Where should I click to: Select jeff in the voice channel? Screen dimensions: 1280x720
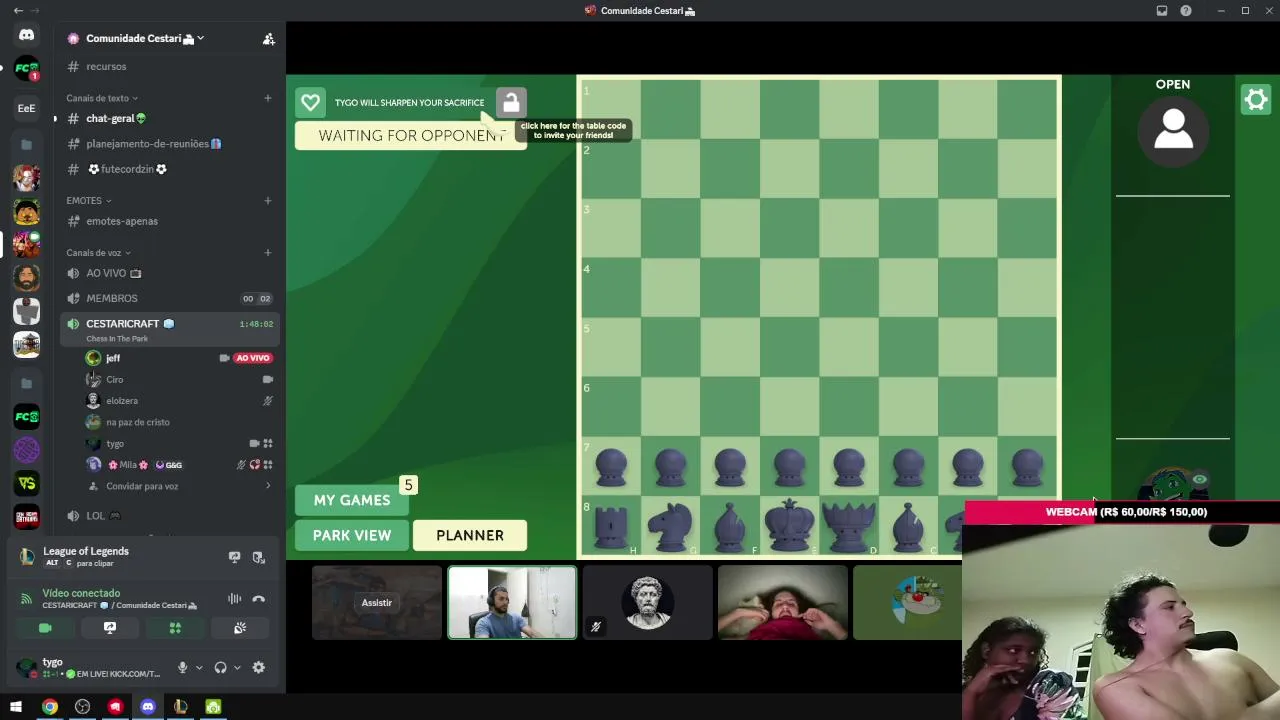pyautogui.click(x=179, y=358)
